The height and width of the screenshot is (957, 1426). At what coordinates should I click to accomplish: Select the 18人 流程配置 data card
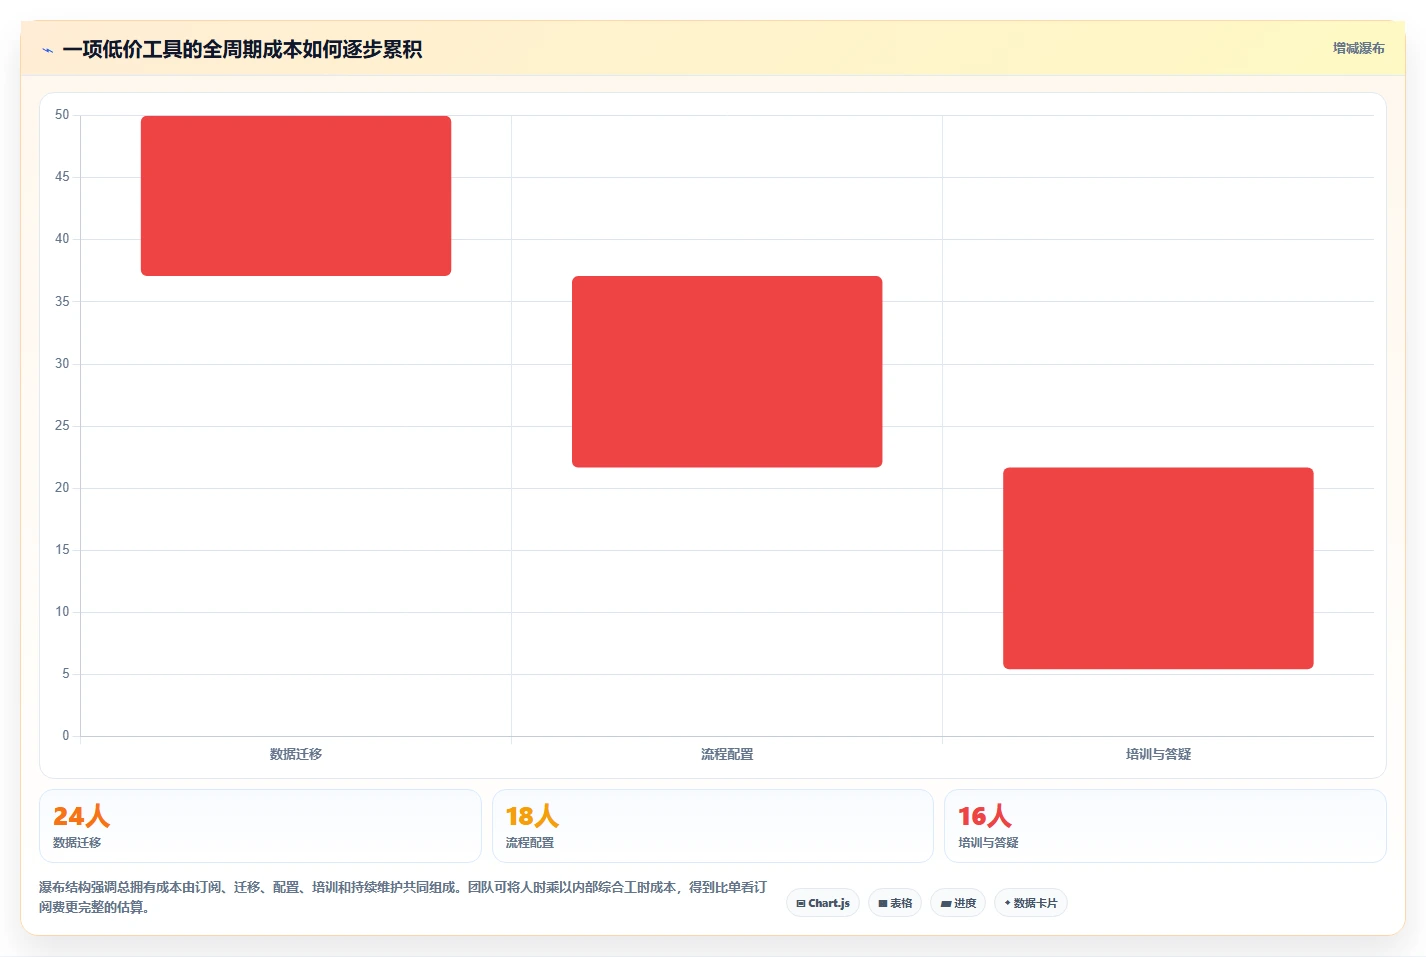(712, 826)
